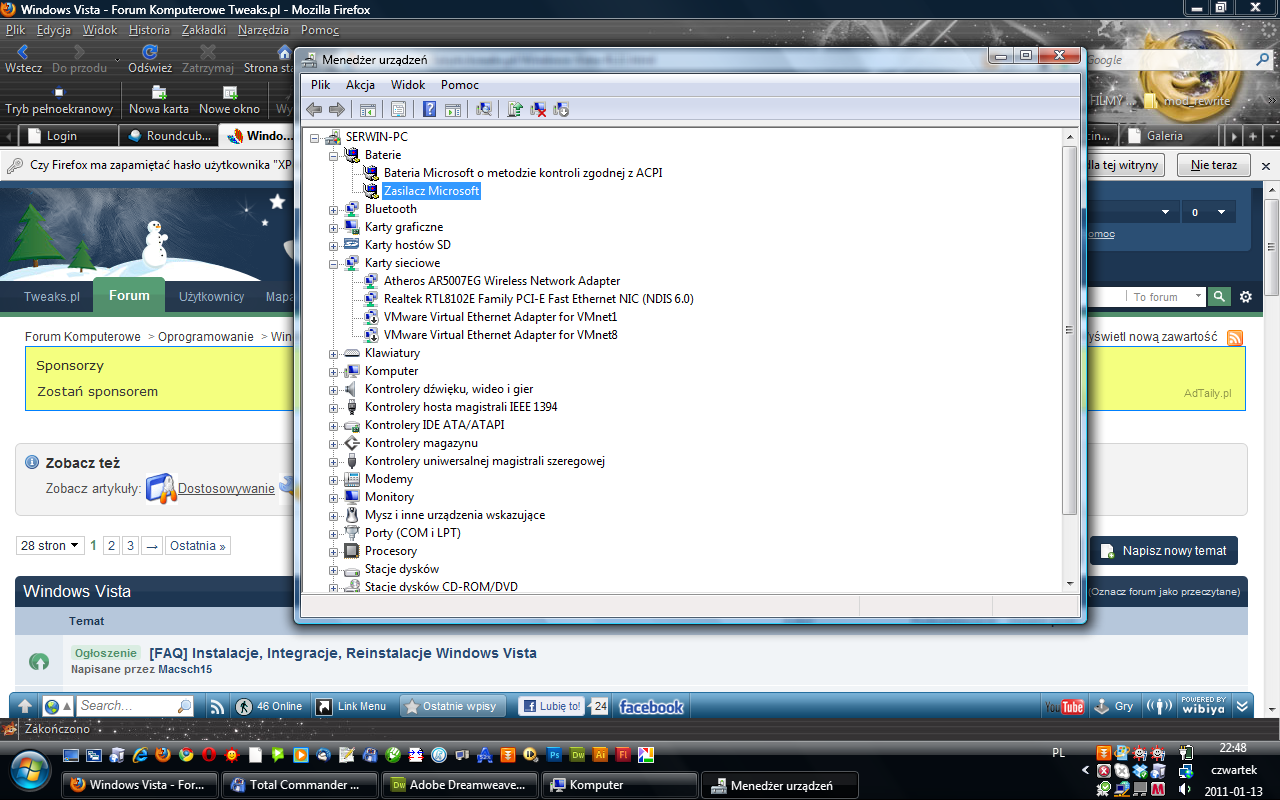
Task: Select Atheros AR5007EG Wireless Network Adapter
Action: (502, 281)
